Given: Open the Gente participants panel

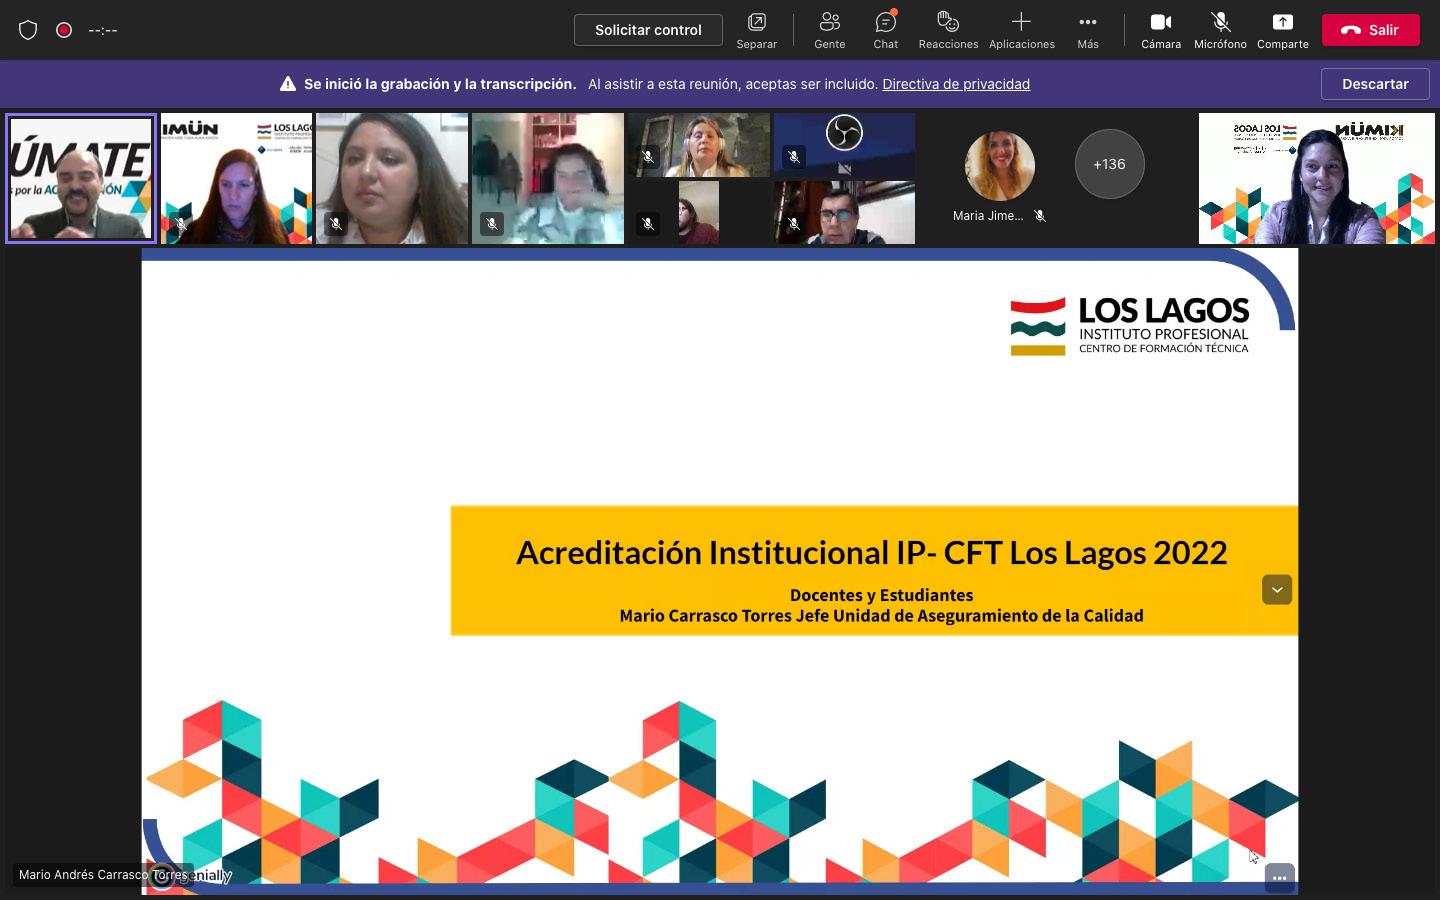Looking at the screenshot, I should pyautogui.click(x=829, y=31).
